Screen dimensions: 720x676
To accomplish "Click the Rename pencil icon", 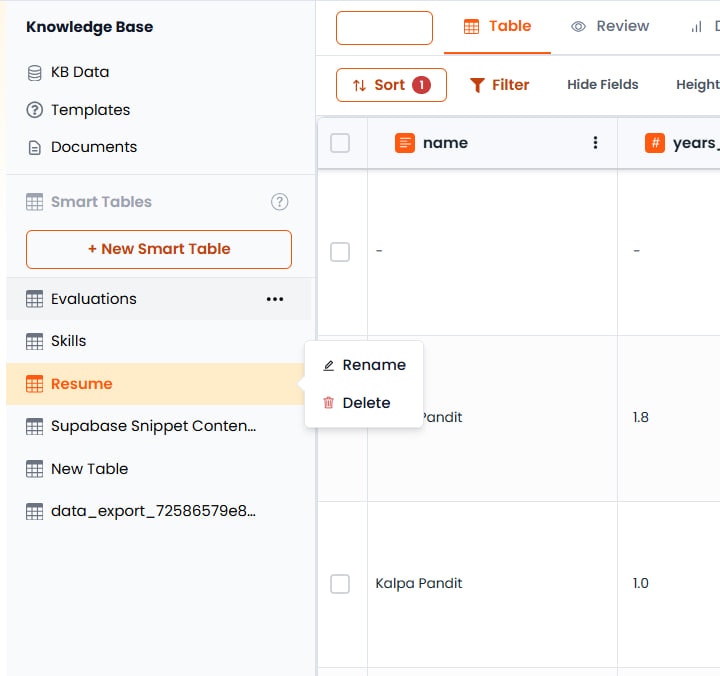I will coord(329,366).
